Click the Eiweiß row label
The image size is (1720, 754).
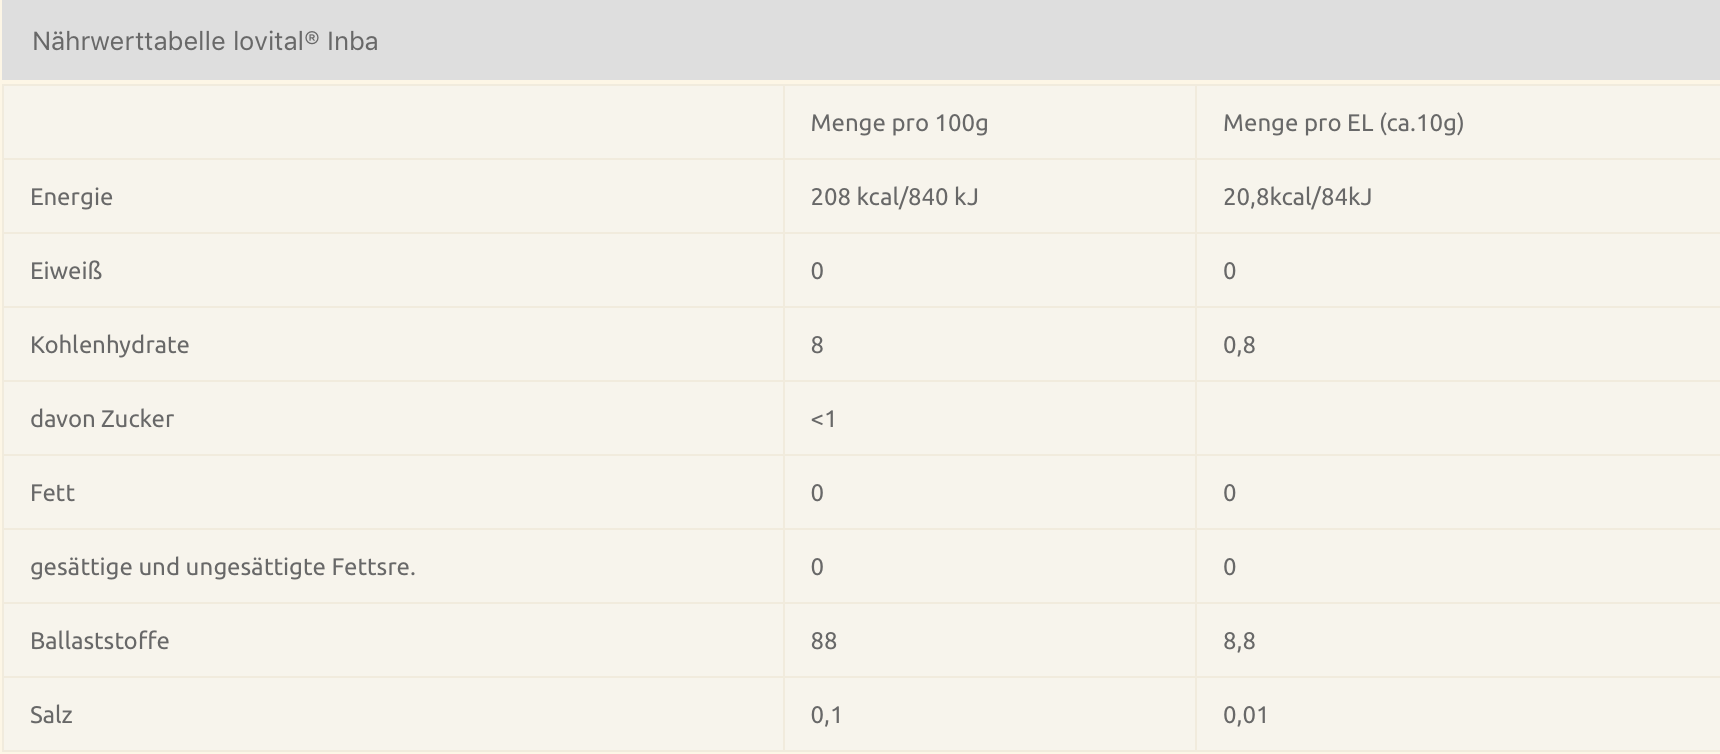click(x=66, y=271)
